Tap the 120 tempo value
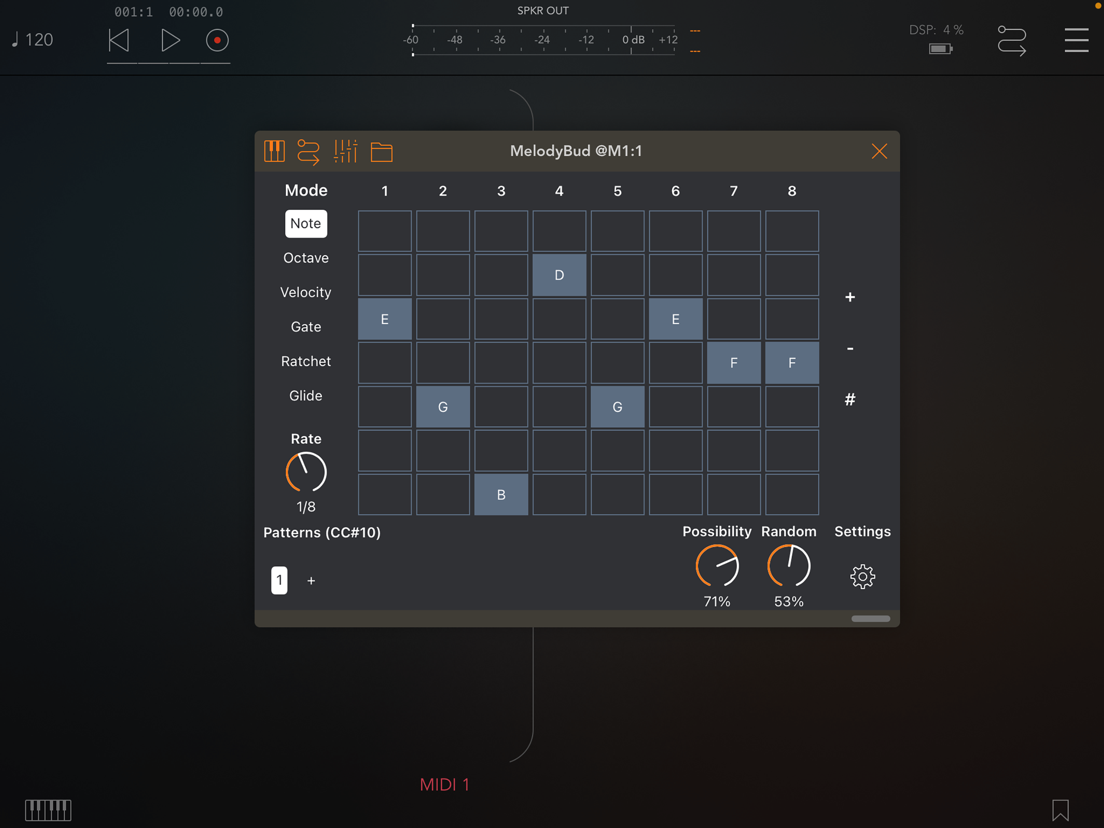This screenshot has width=1104, height=828. click(x=32, y=39)
